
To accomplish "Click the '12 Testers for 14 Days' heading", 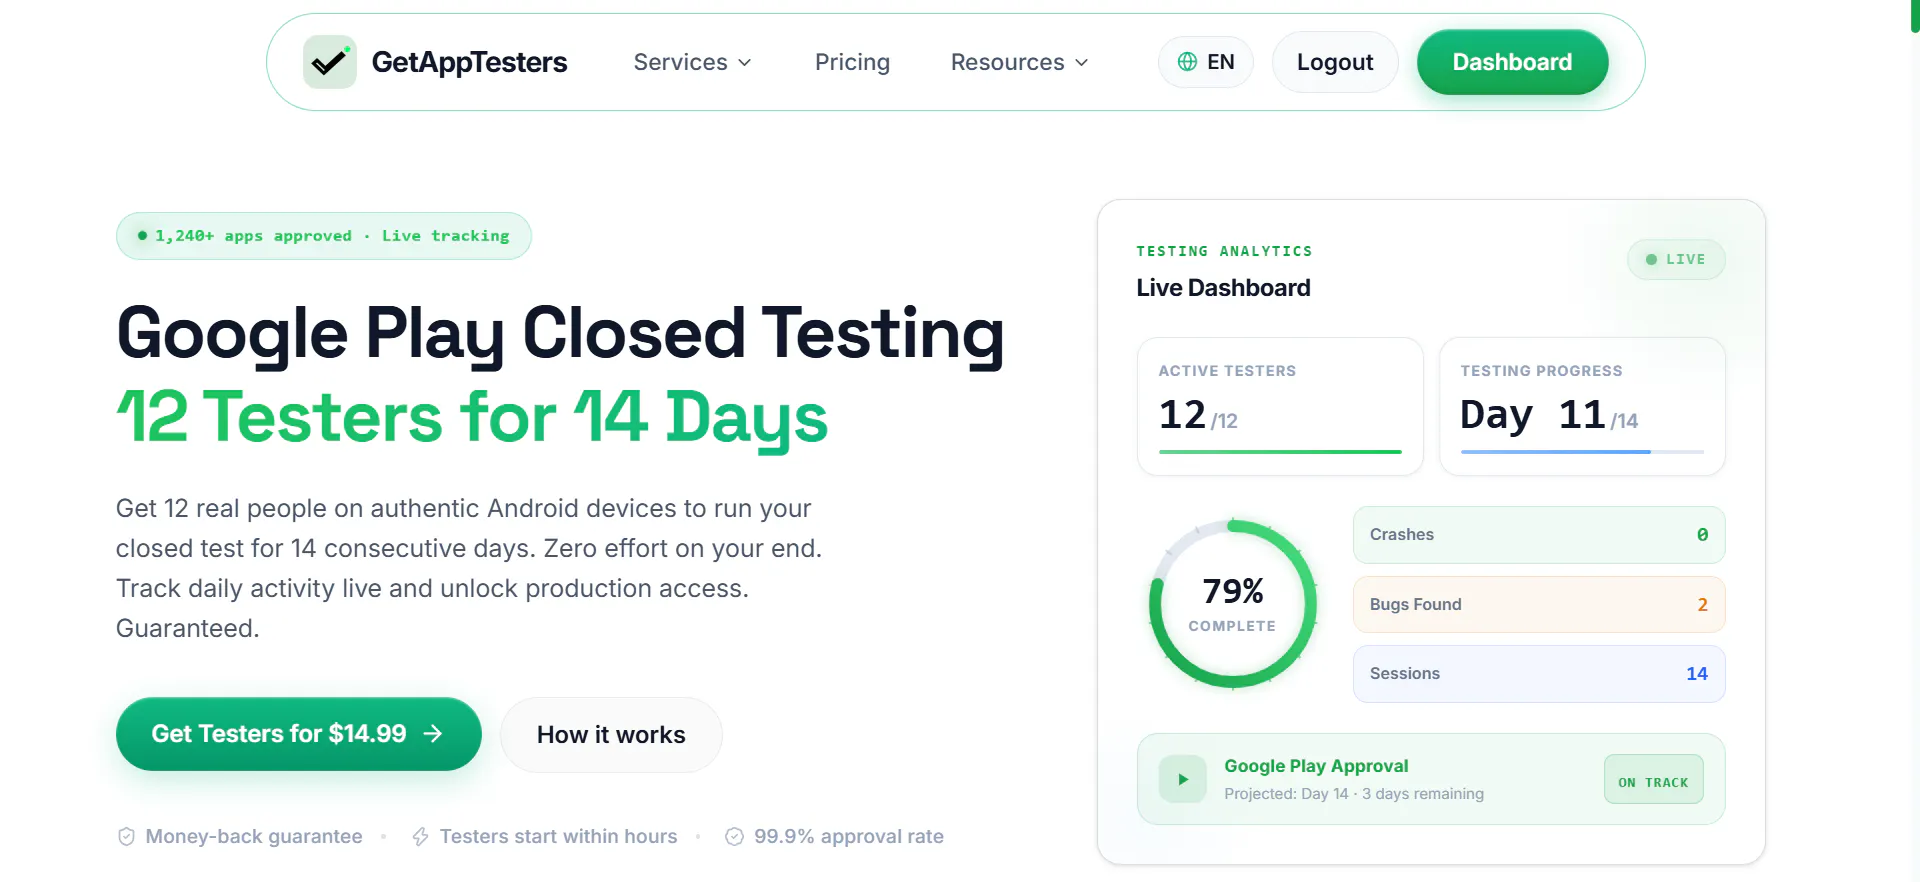I will [x=472, y=417].
